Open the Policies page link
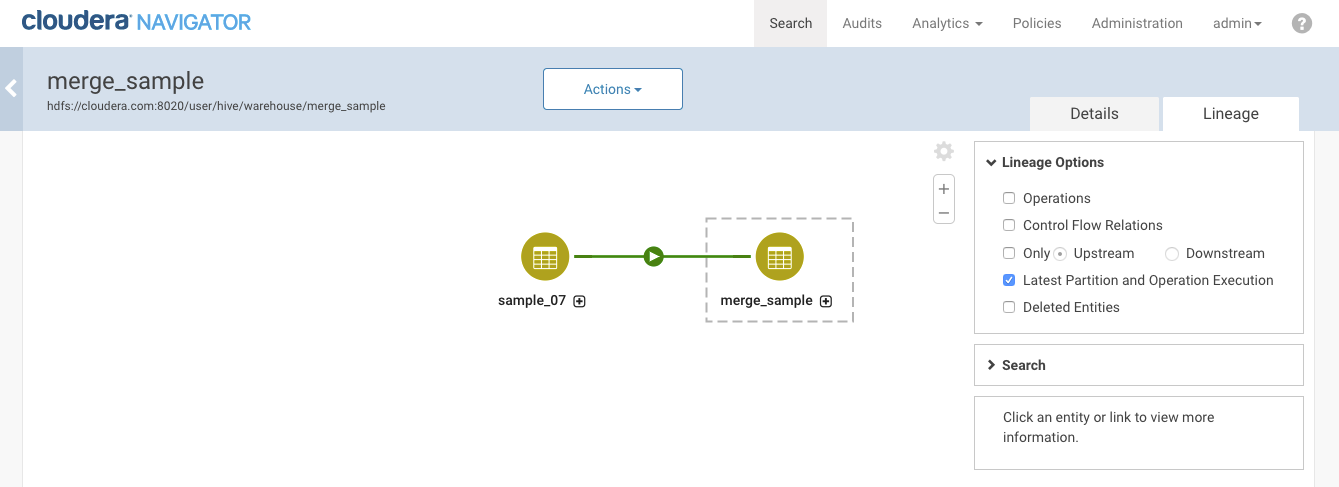This screenshot has width=1339, height=487. click(x=1036, y=23)
